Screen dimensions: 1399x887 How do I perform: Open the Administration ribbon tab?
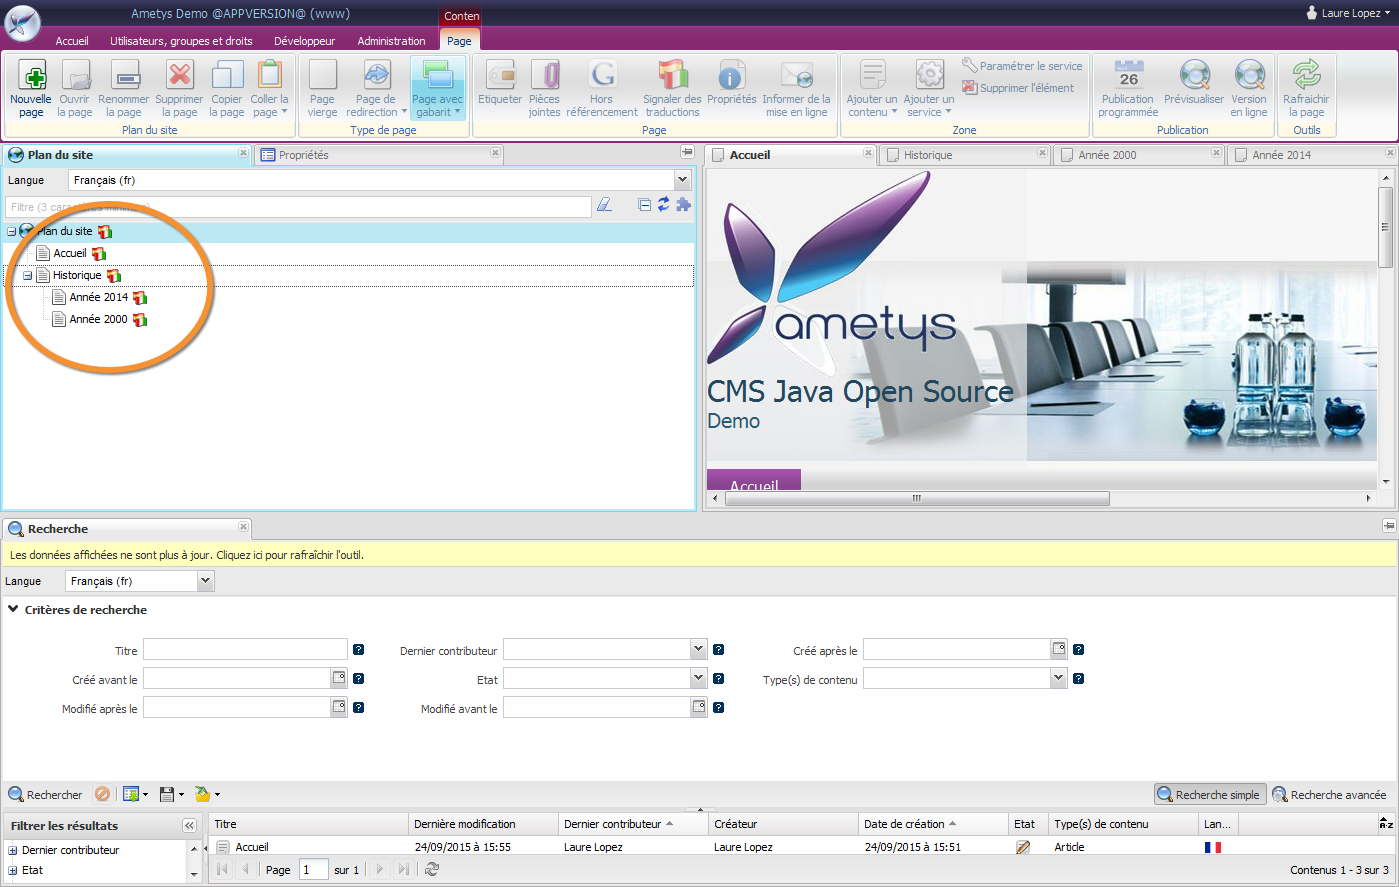tap(391, 41)
